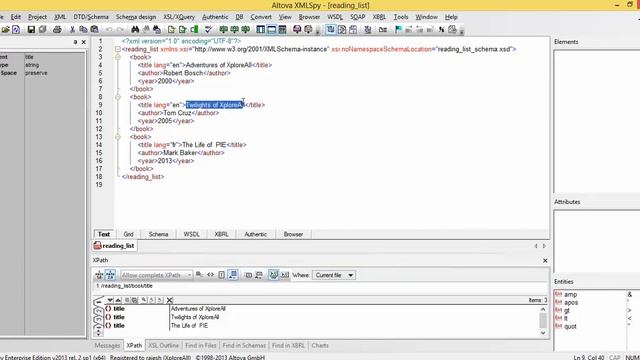This screenshot has width=640, height=360.
Task: Collapse the second book element on line 8
Action: 118,97
